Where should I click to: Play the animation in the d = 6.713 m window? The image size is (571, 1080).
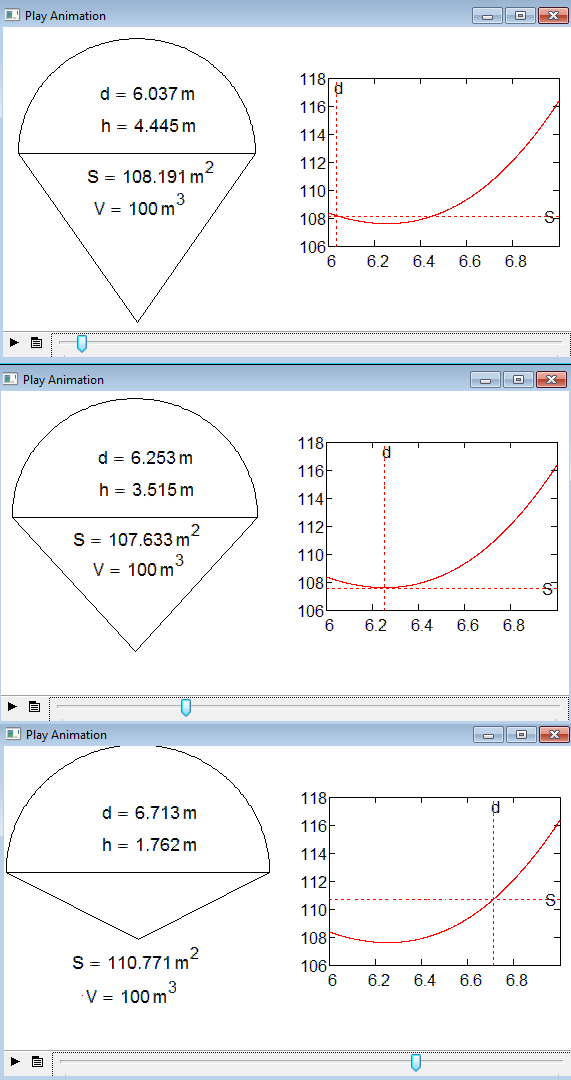pyautogui.click(x=14, y=1061)
